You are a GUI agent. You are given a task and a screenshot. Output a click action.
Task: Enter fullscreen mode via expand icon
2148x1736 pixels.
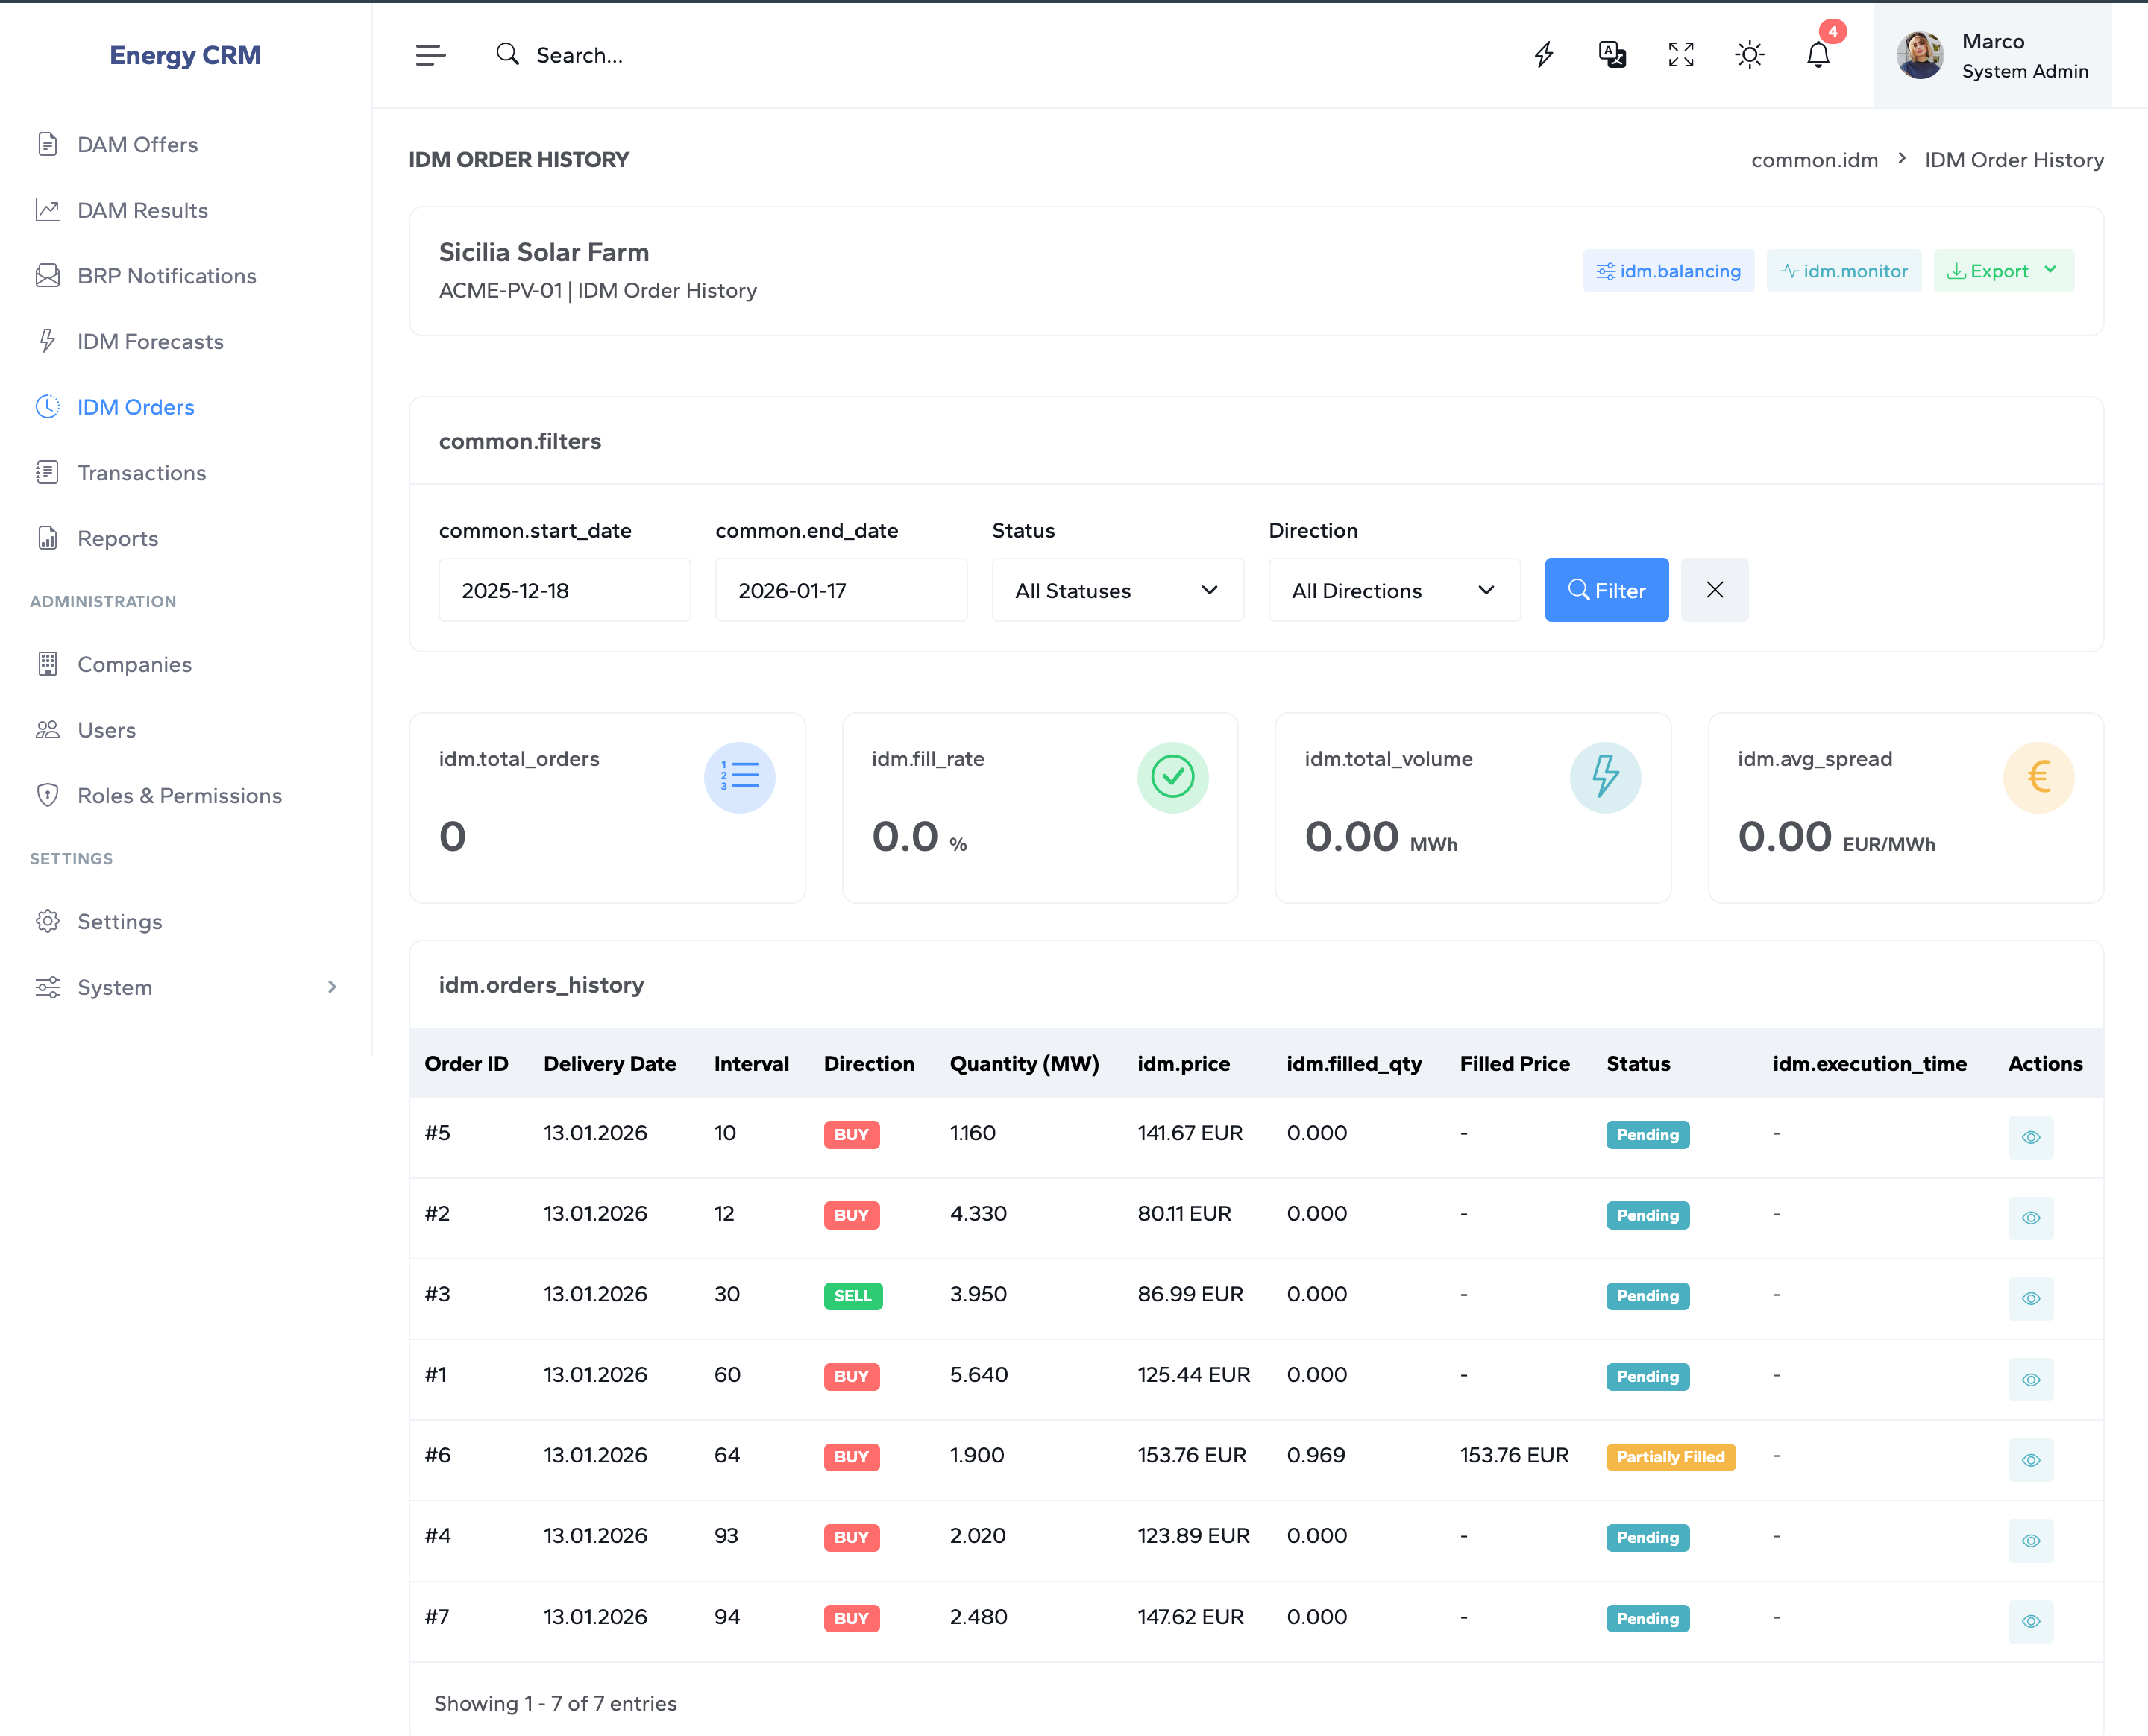click(x=1681, y=55)
